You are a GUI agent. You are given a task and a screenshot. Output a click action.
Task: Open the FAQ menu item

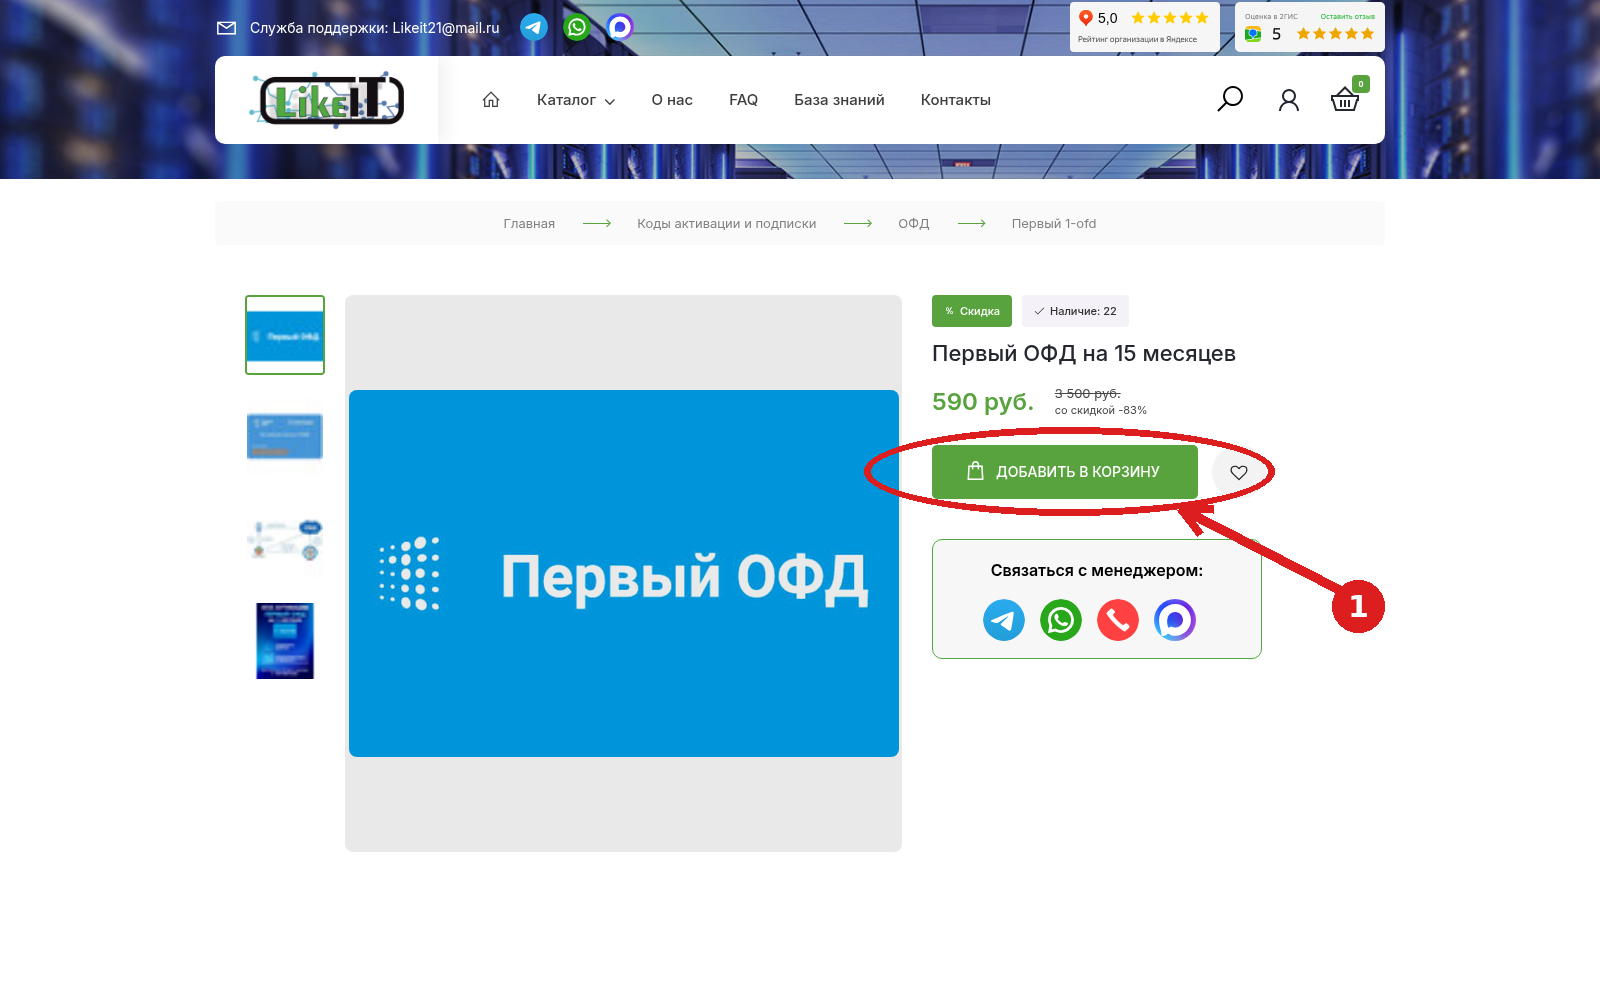(743, 100)
